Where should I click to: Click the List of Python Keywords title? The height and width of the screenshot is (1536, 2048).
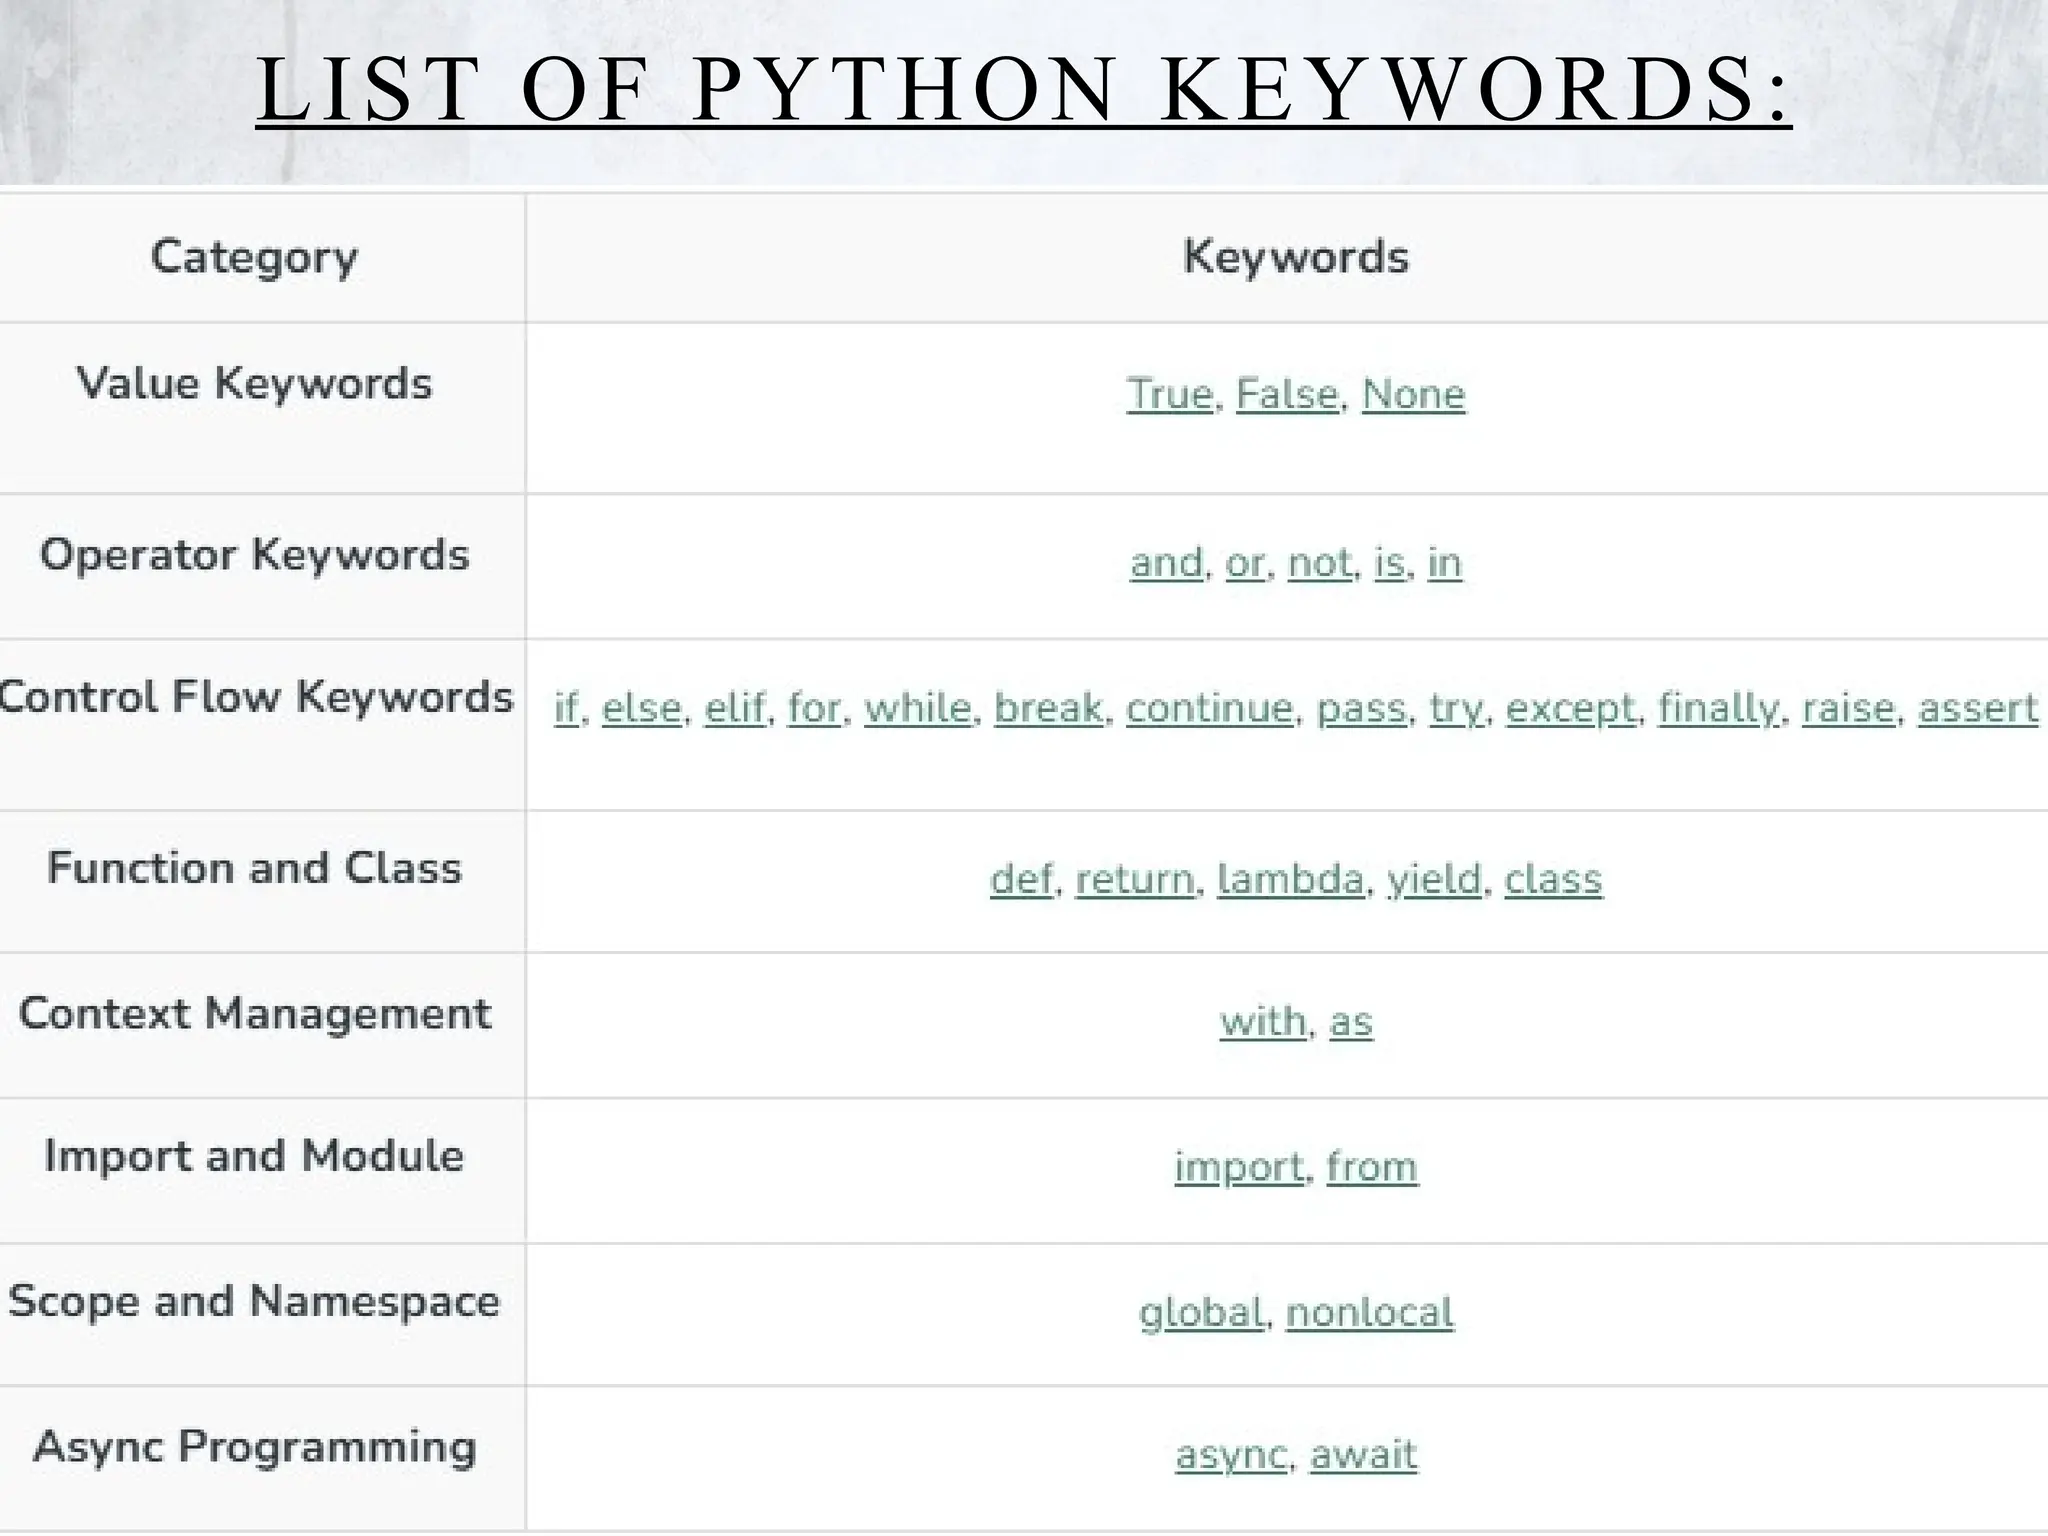point(1023,90)
